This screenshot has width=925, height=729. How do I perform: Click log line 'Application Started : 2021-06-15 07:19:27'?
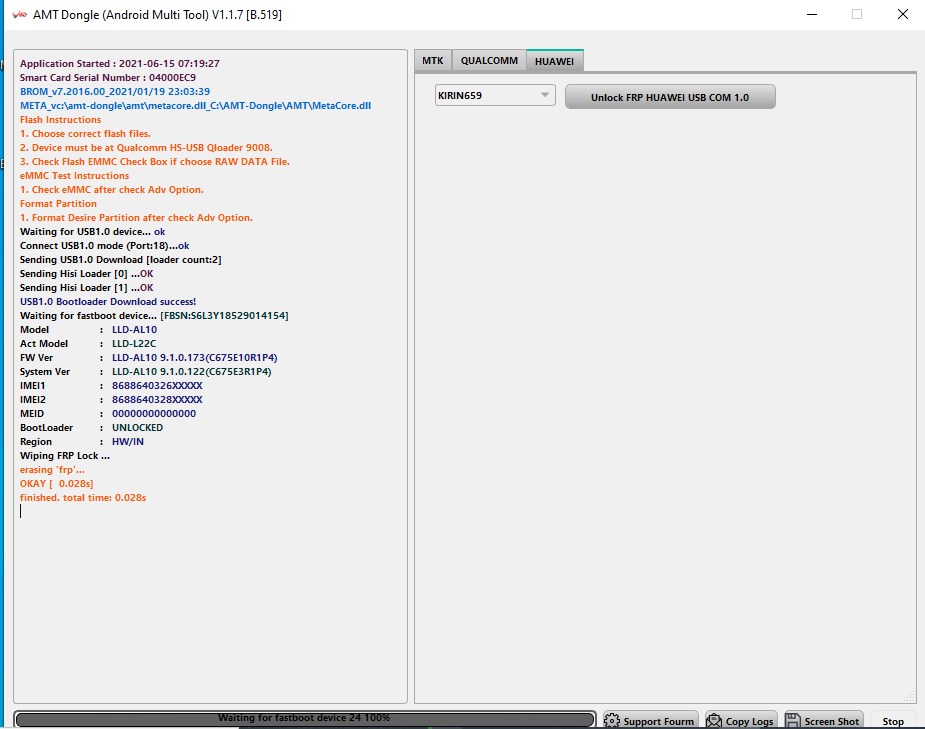tap(120, 64)
